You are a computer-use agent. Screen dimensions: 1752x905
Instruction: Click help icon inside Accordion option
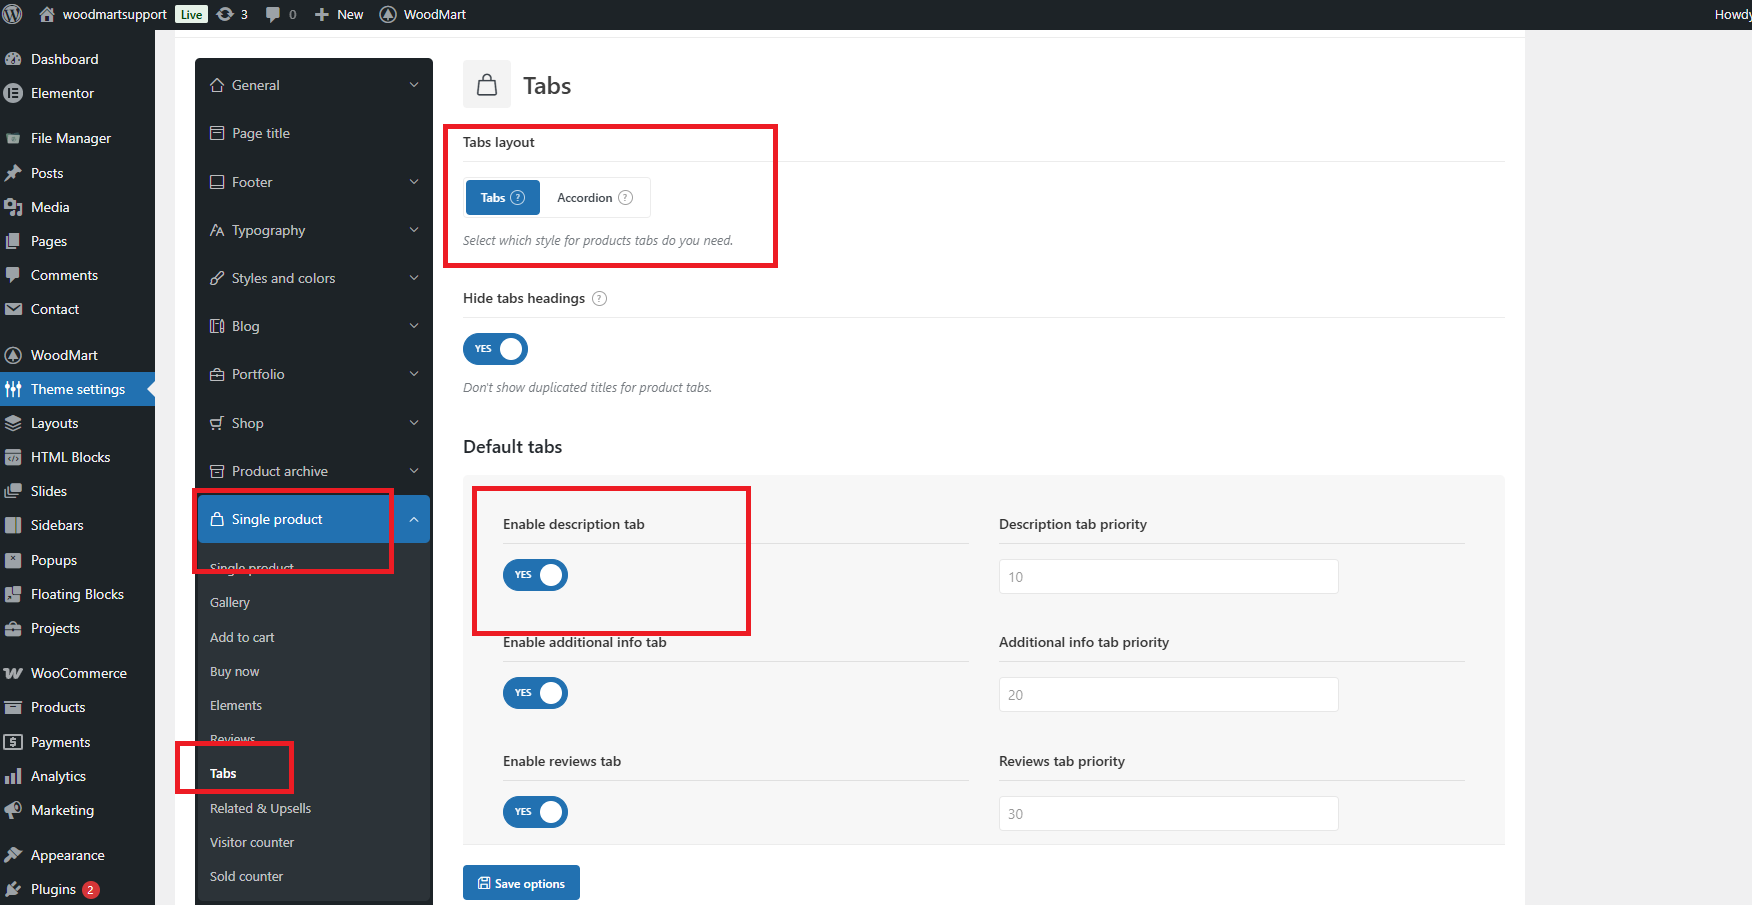(x=625, y=197)
